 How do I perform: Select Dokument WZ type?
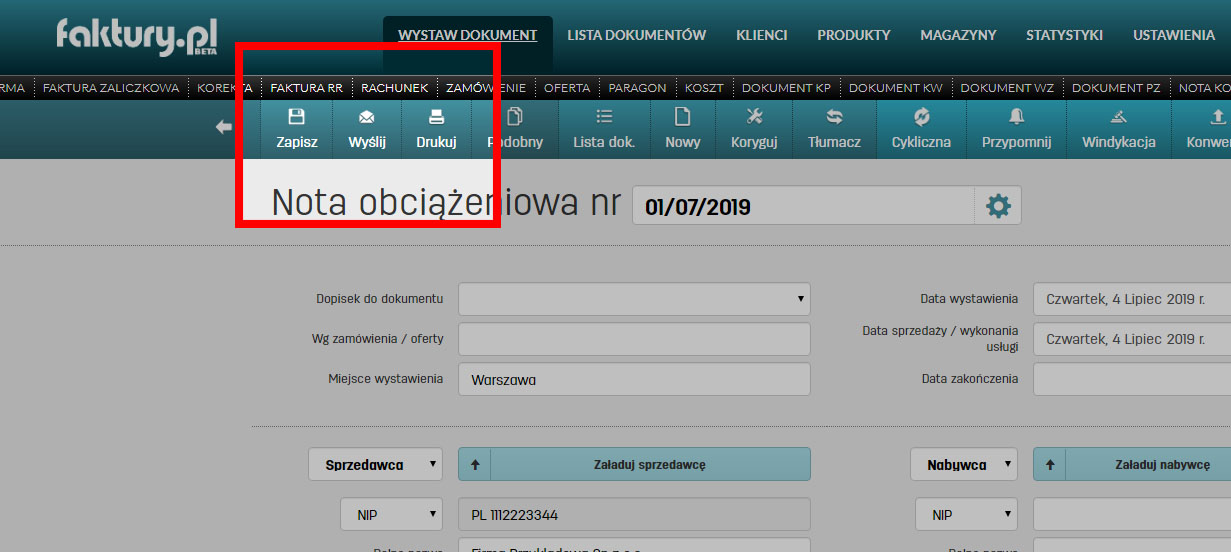1007,88
